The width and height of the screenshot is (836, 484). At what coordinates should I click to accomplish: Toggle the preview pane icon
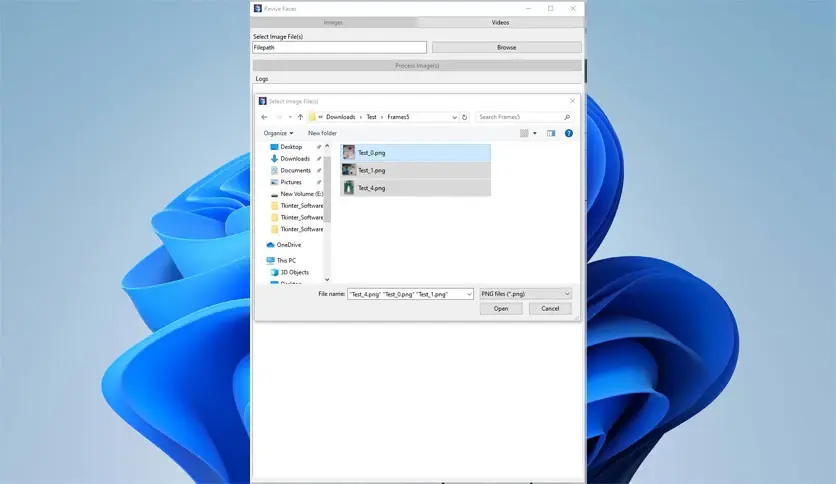[552, 133]
